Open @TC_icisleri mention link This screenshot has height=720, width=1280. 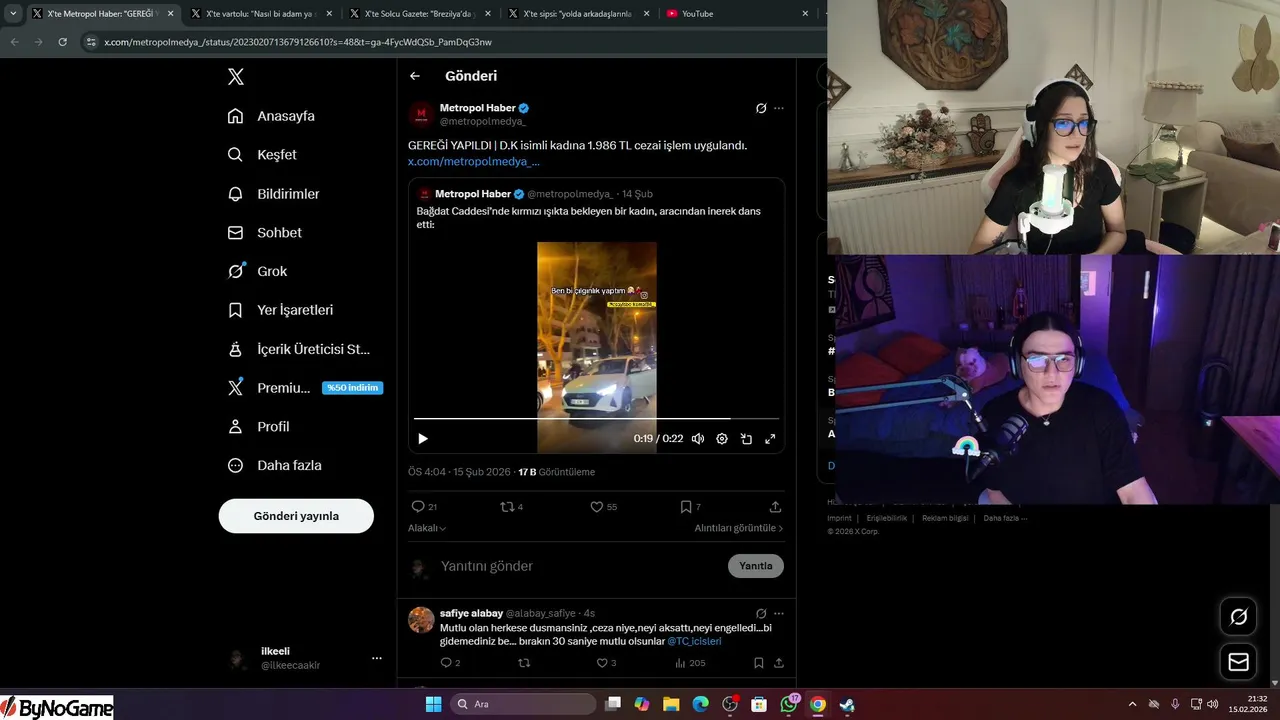click(694, 641)
